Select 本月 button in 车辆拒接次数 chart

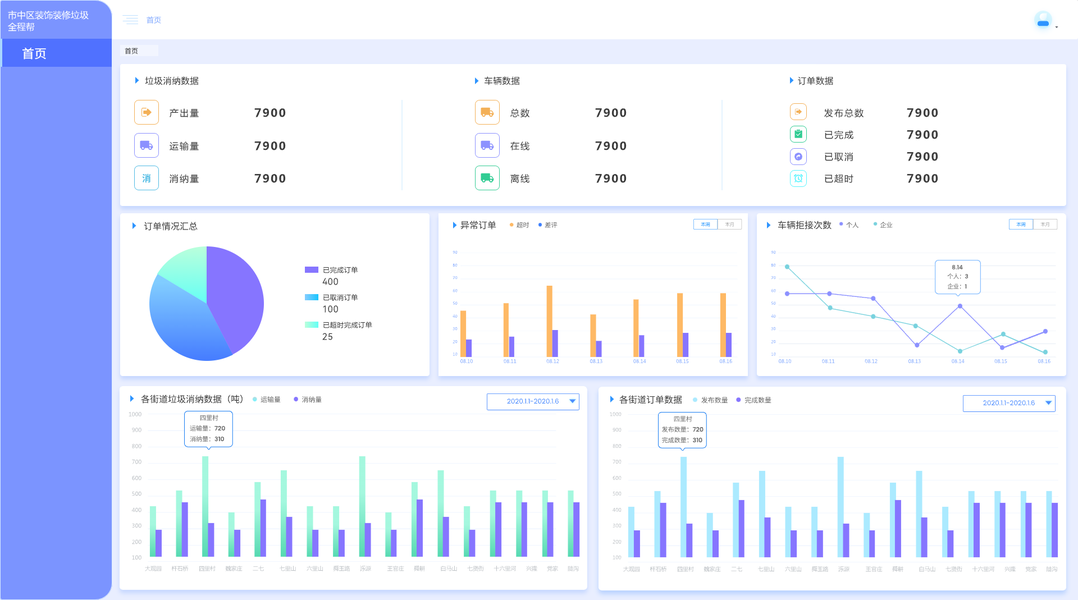coord(1045,224)
